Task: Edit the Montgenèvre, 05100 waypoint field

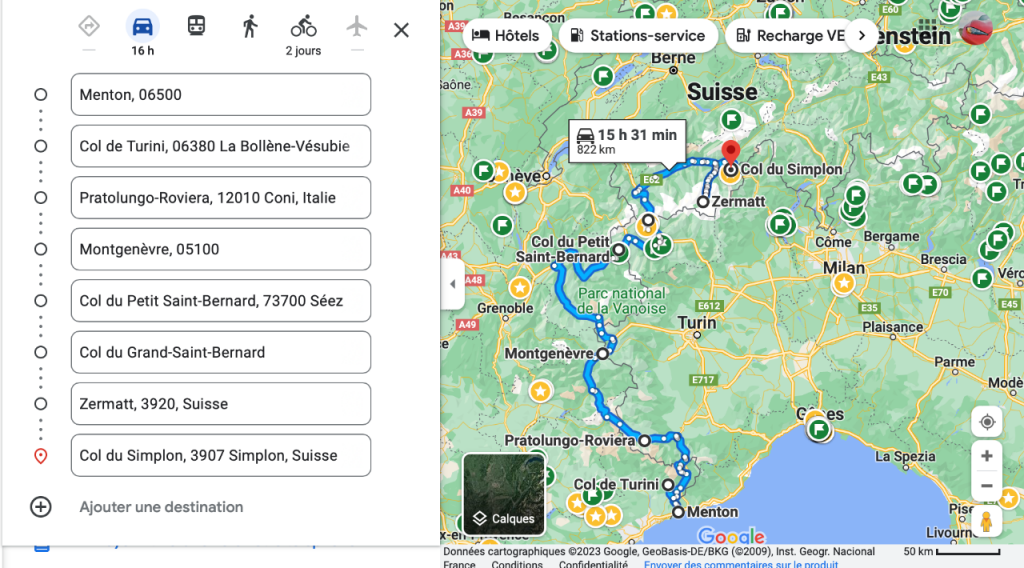Action: [x=220, y=249]
